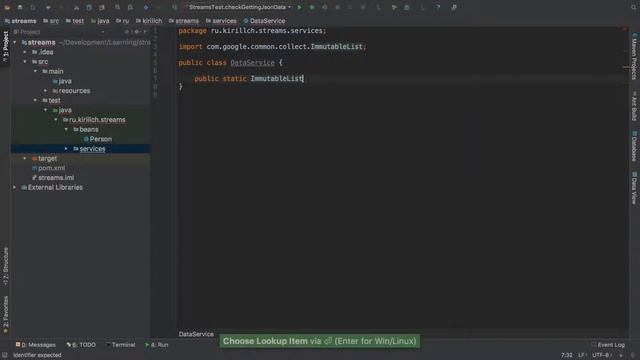Screen dimensions: 640x360
Task: Open the Event Log button
Action: (608, 345)
